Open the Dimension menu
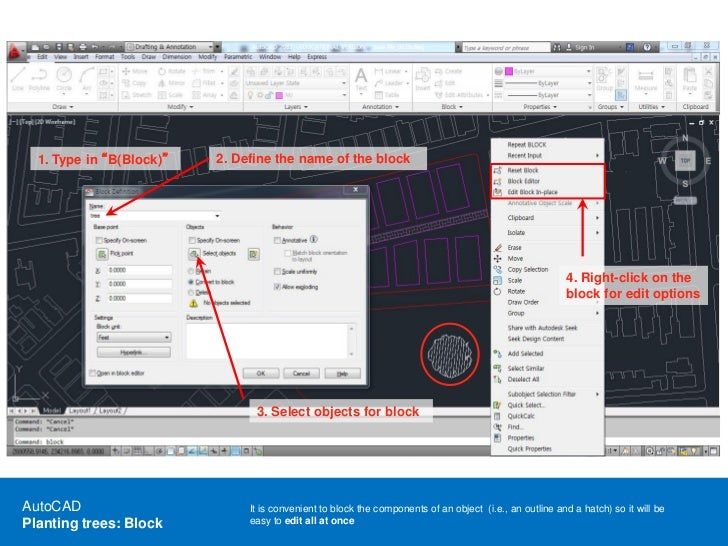 pyautogui.click(x=176, y=57)
